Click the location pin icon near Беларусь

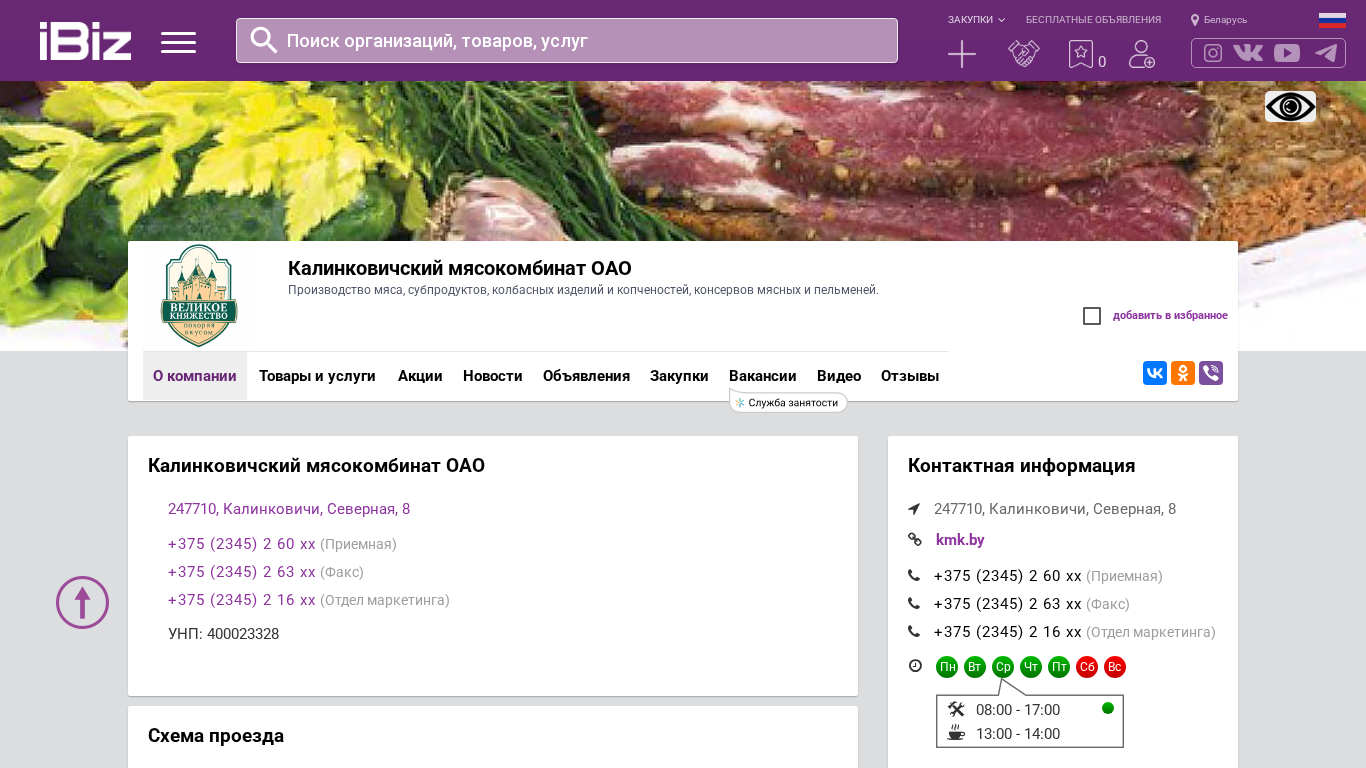coord(1194,20)
